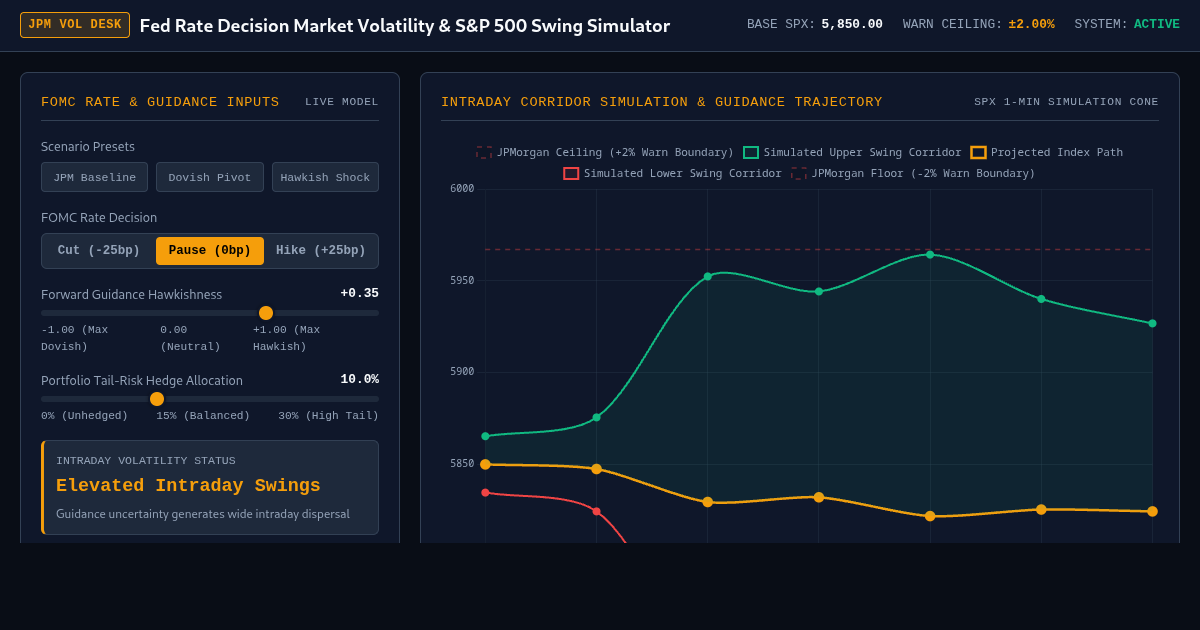Viewport: 1200px width, 630px height.
Task: Click the last green upper corridor point
Action: coord(1152,324)
